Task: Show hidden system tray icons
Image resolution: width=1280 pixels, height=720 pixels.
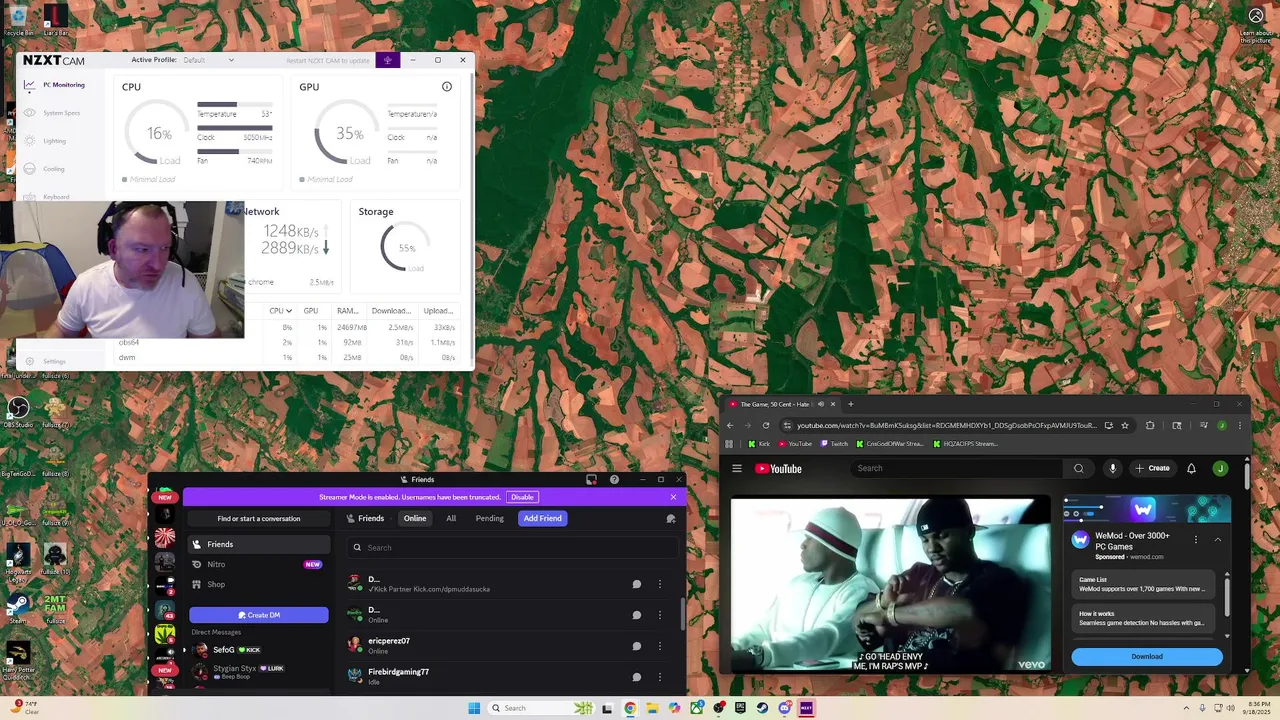Action: pos(1187,708)
